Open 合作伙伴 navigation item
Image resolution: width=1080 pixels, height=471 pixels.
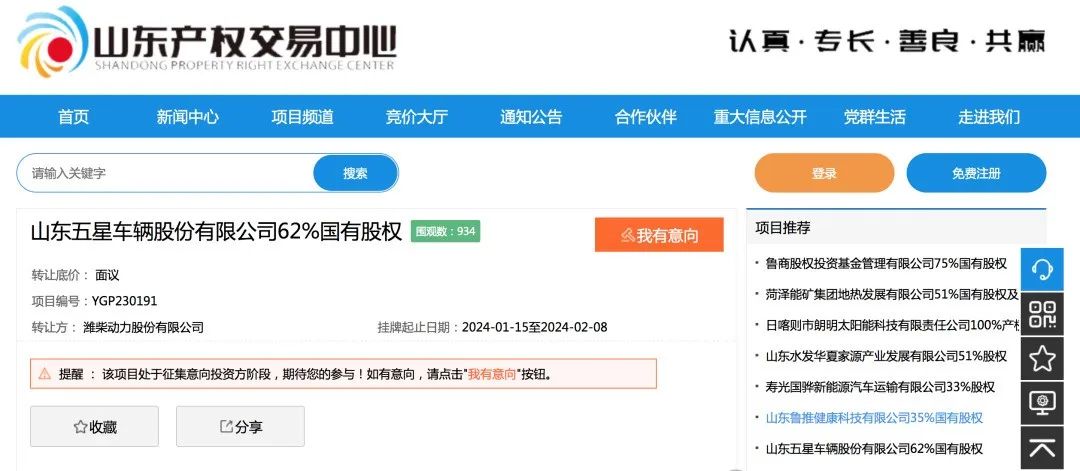coord(645,117)
